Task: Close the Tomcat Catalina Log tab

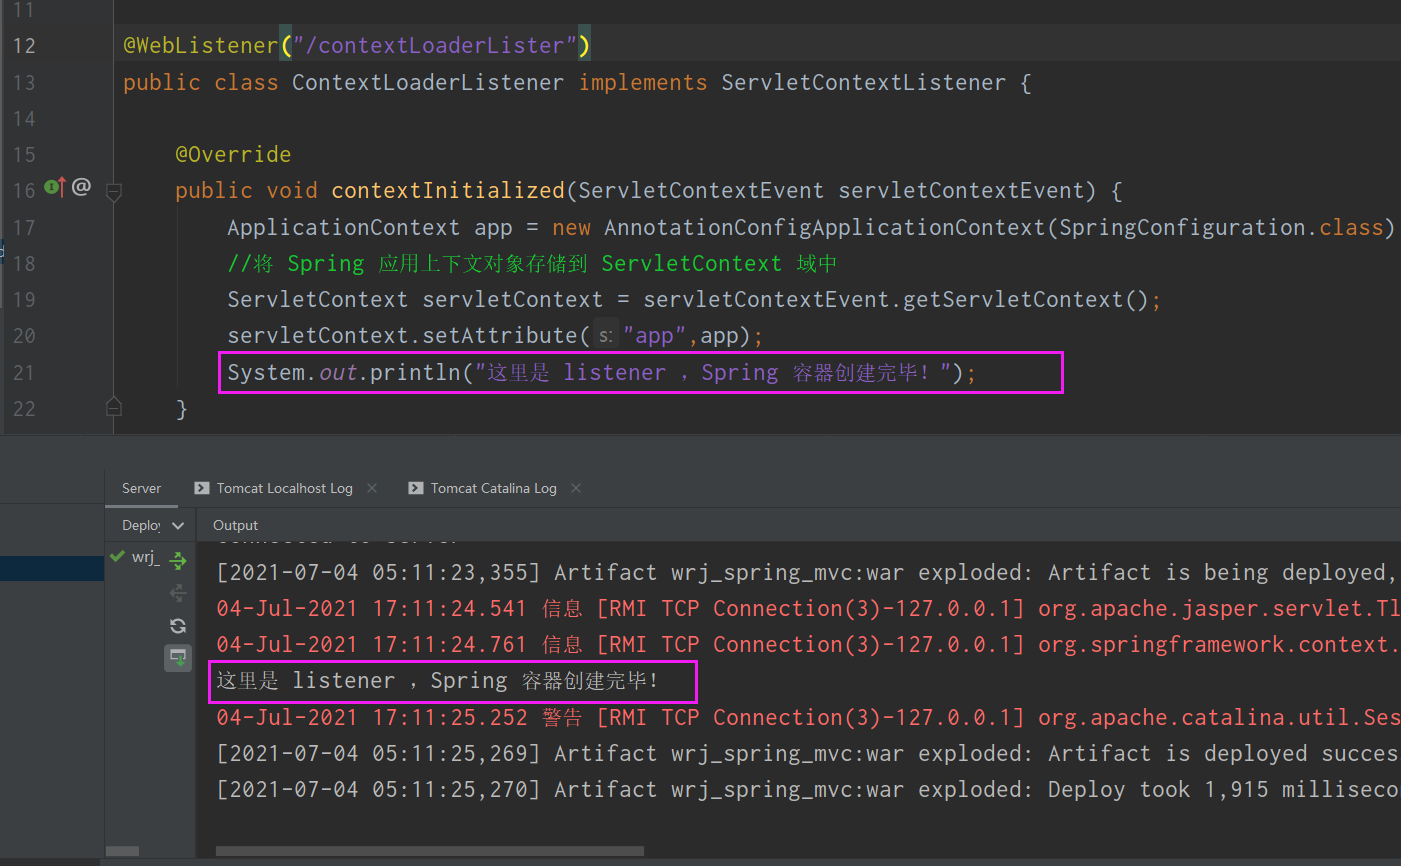Action: (576, 488)
